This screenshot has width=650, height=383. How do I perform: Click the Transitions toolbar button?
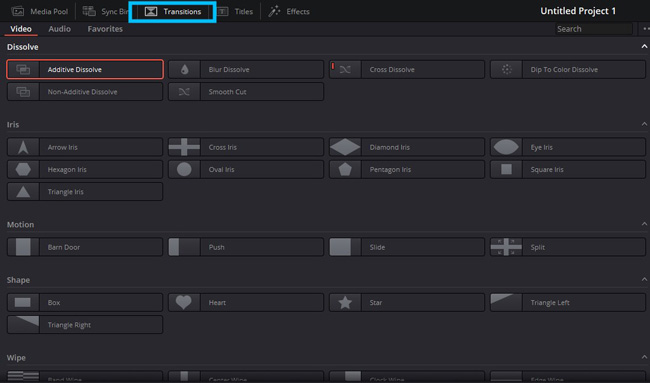[172, 12]
